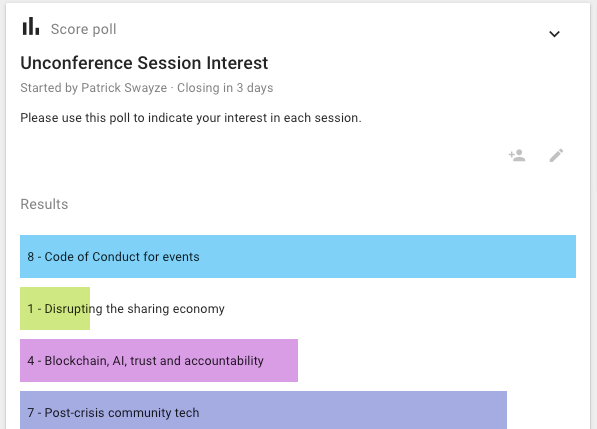Click the Closing in 3 days text

tap(225, 88)
